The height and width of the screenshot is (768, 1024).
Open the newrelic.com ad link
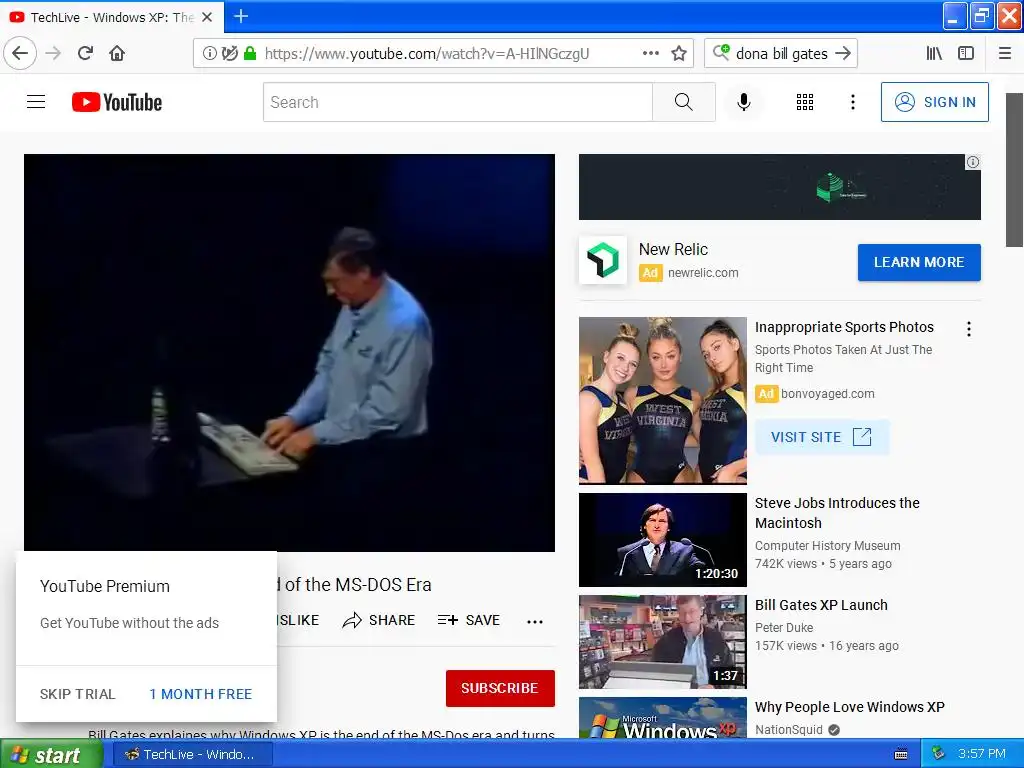coord(703,273)
